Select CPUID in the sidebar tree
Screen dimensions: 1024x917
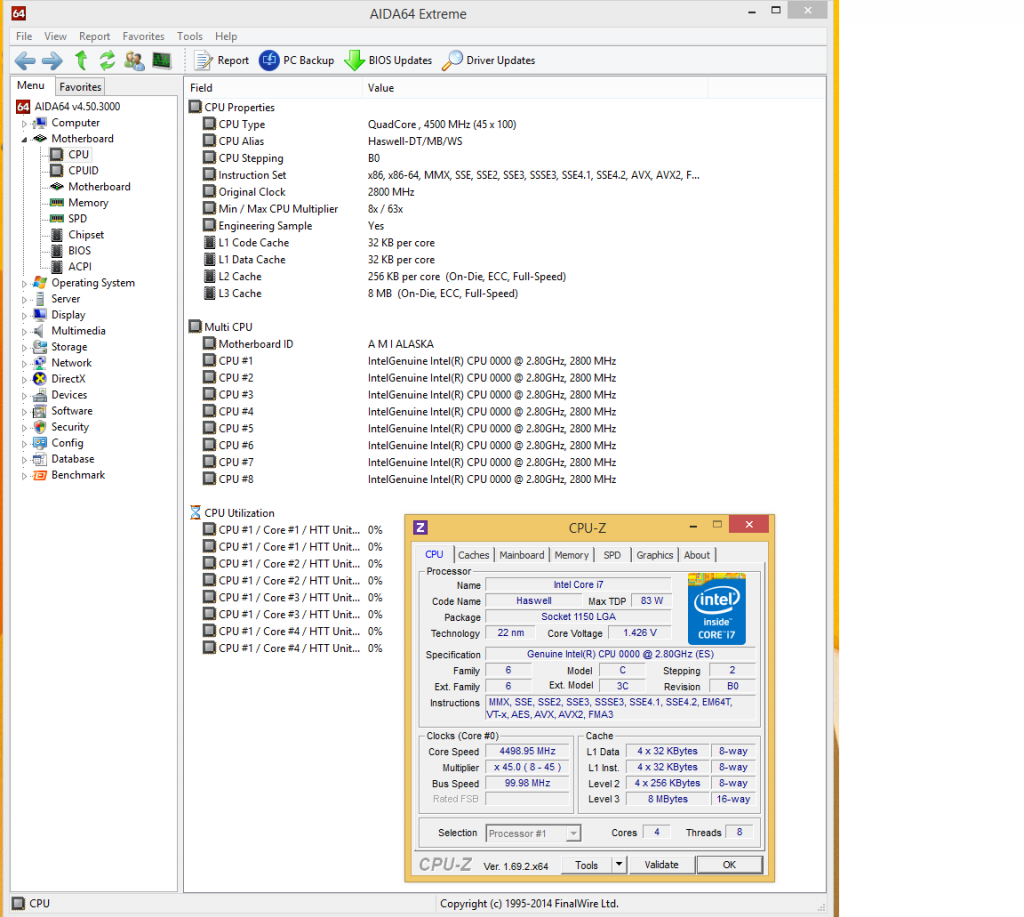point(83,171)
